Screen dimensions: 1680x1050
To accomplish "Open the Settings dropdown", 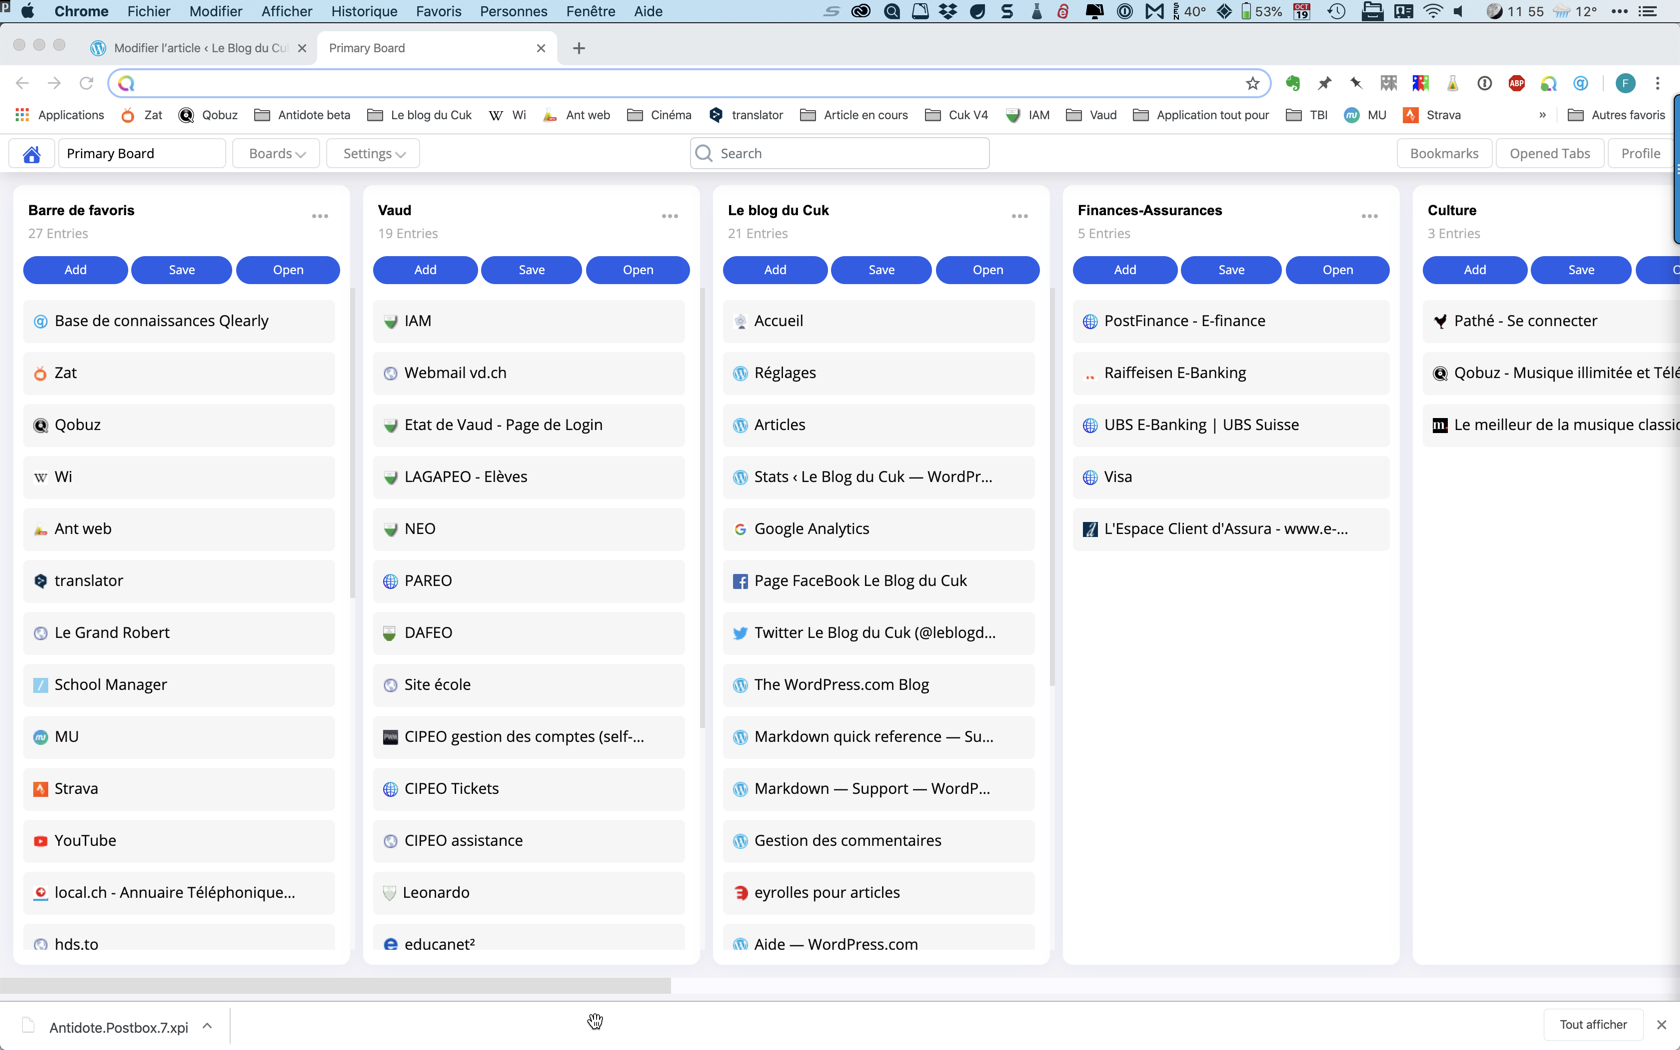I will [x=373, y=153].
